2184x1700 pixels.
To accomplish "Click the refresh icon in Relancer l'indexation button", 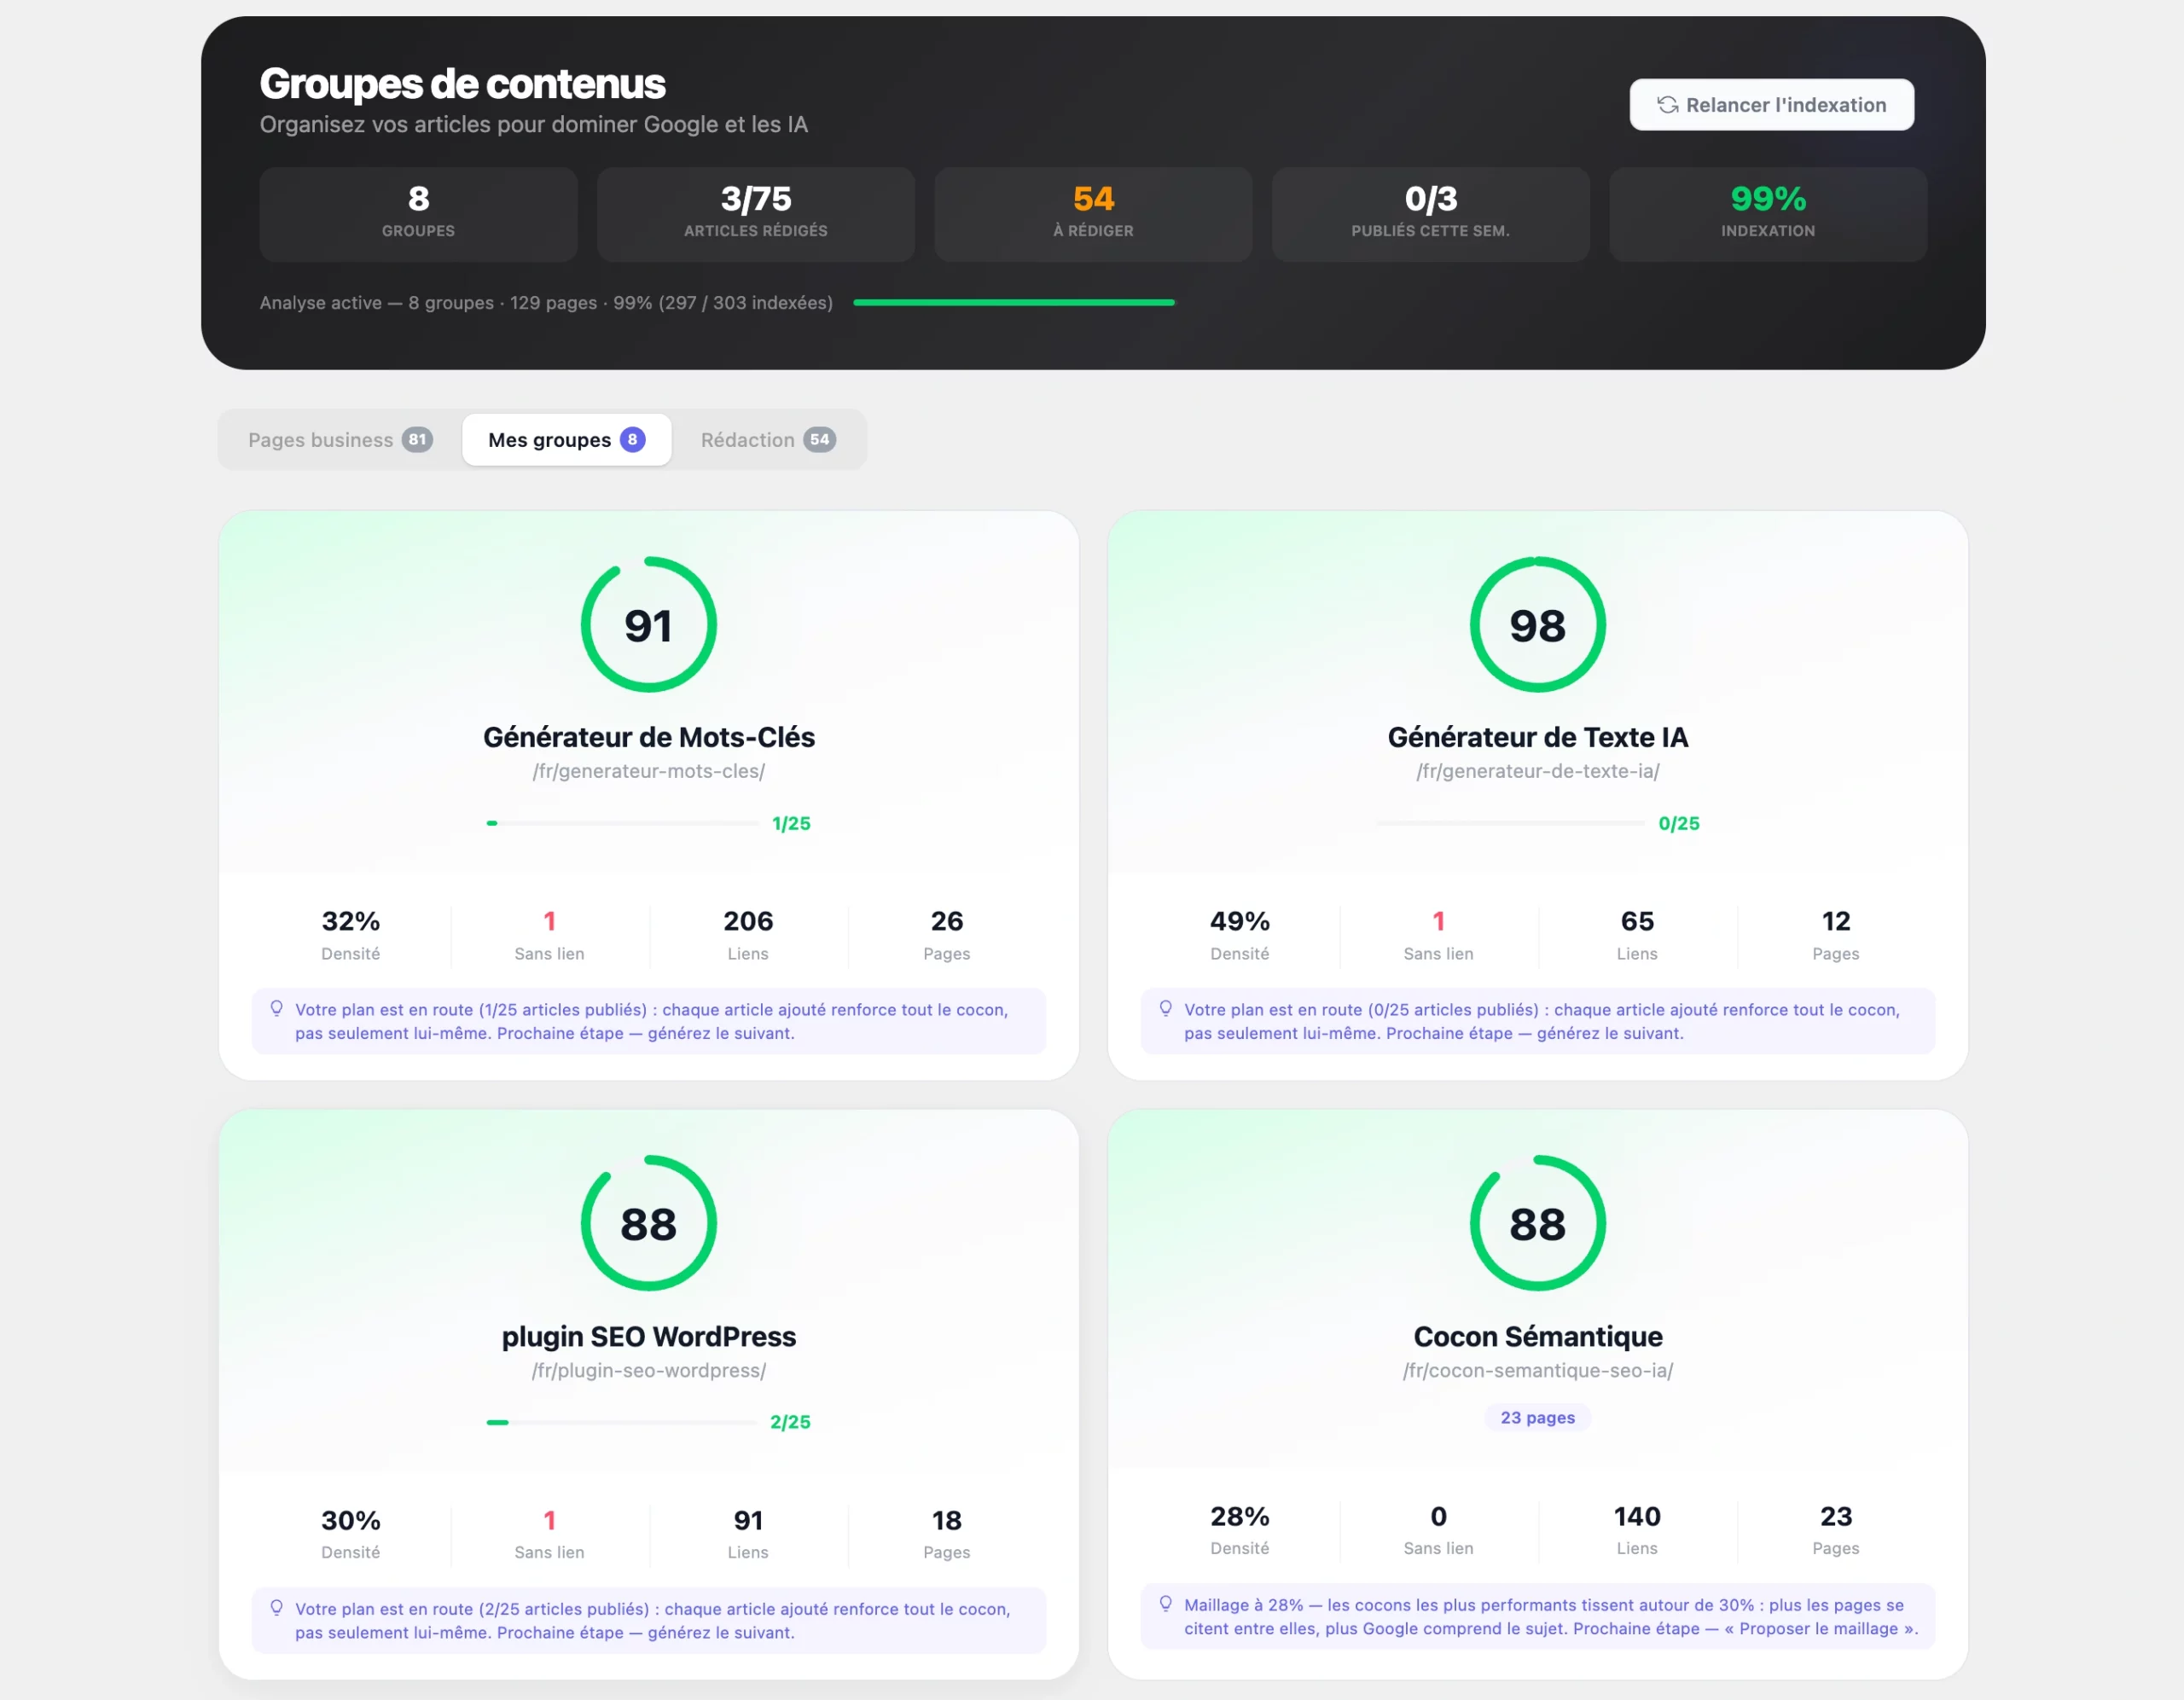I will [x=1667, y=105].
